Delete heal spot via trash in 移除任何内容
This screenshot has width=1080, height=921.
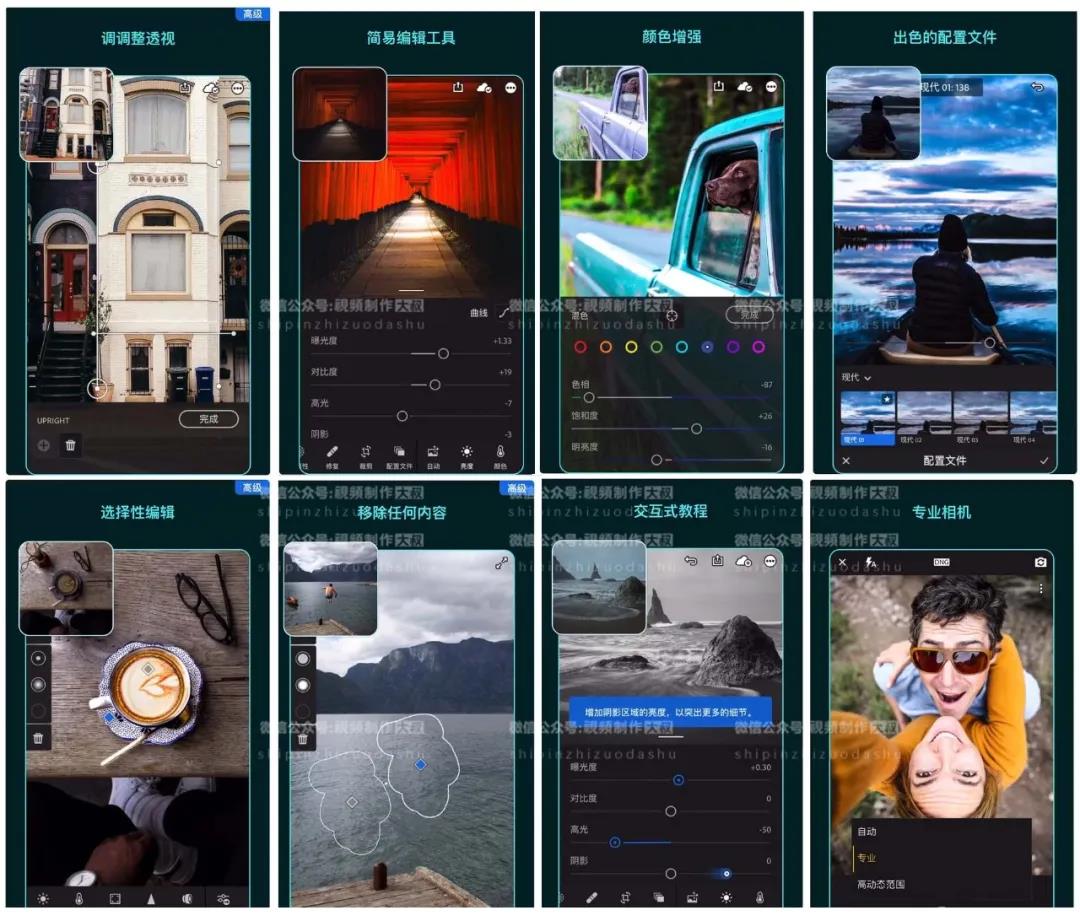pyautogui.click(x=302, y=739)
